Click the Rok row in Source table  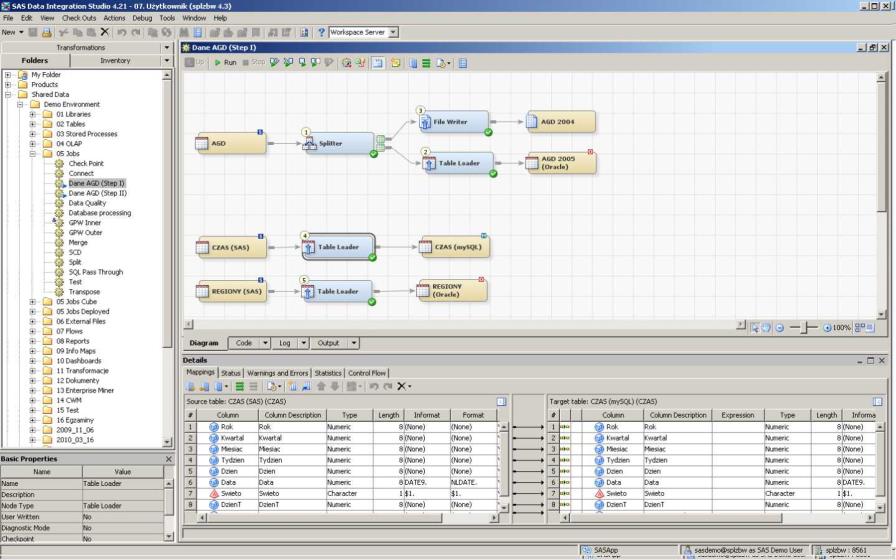tap(341, 427)
